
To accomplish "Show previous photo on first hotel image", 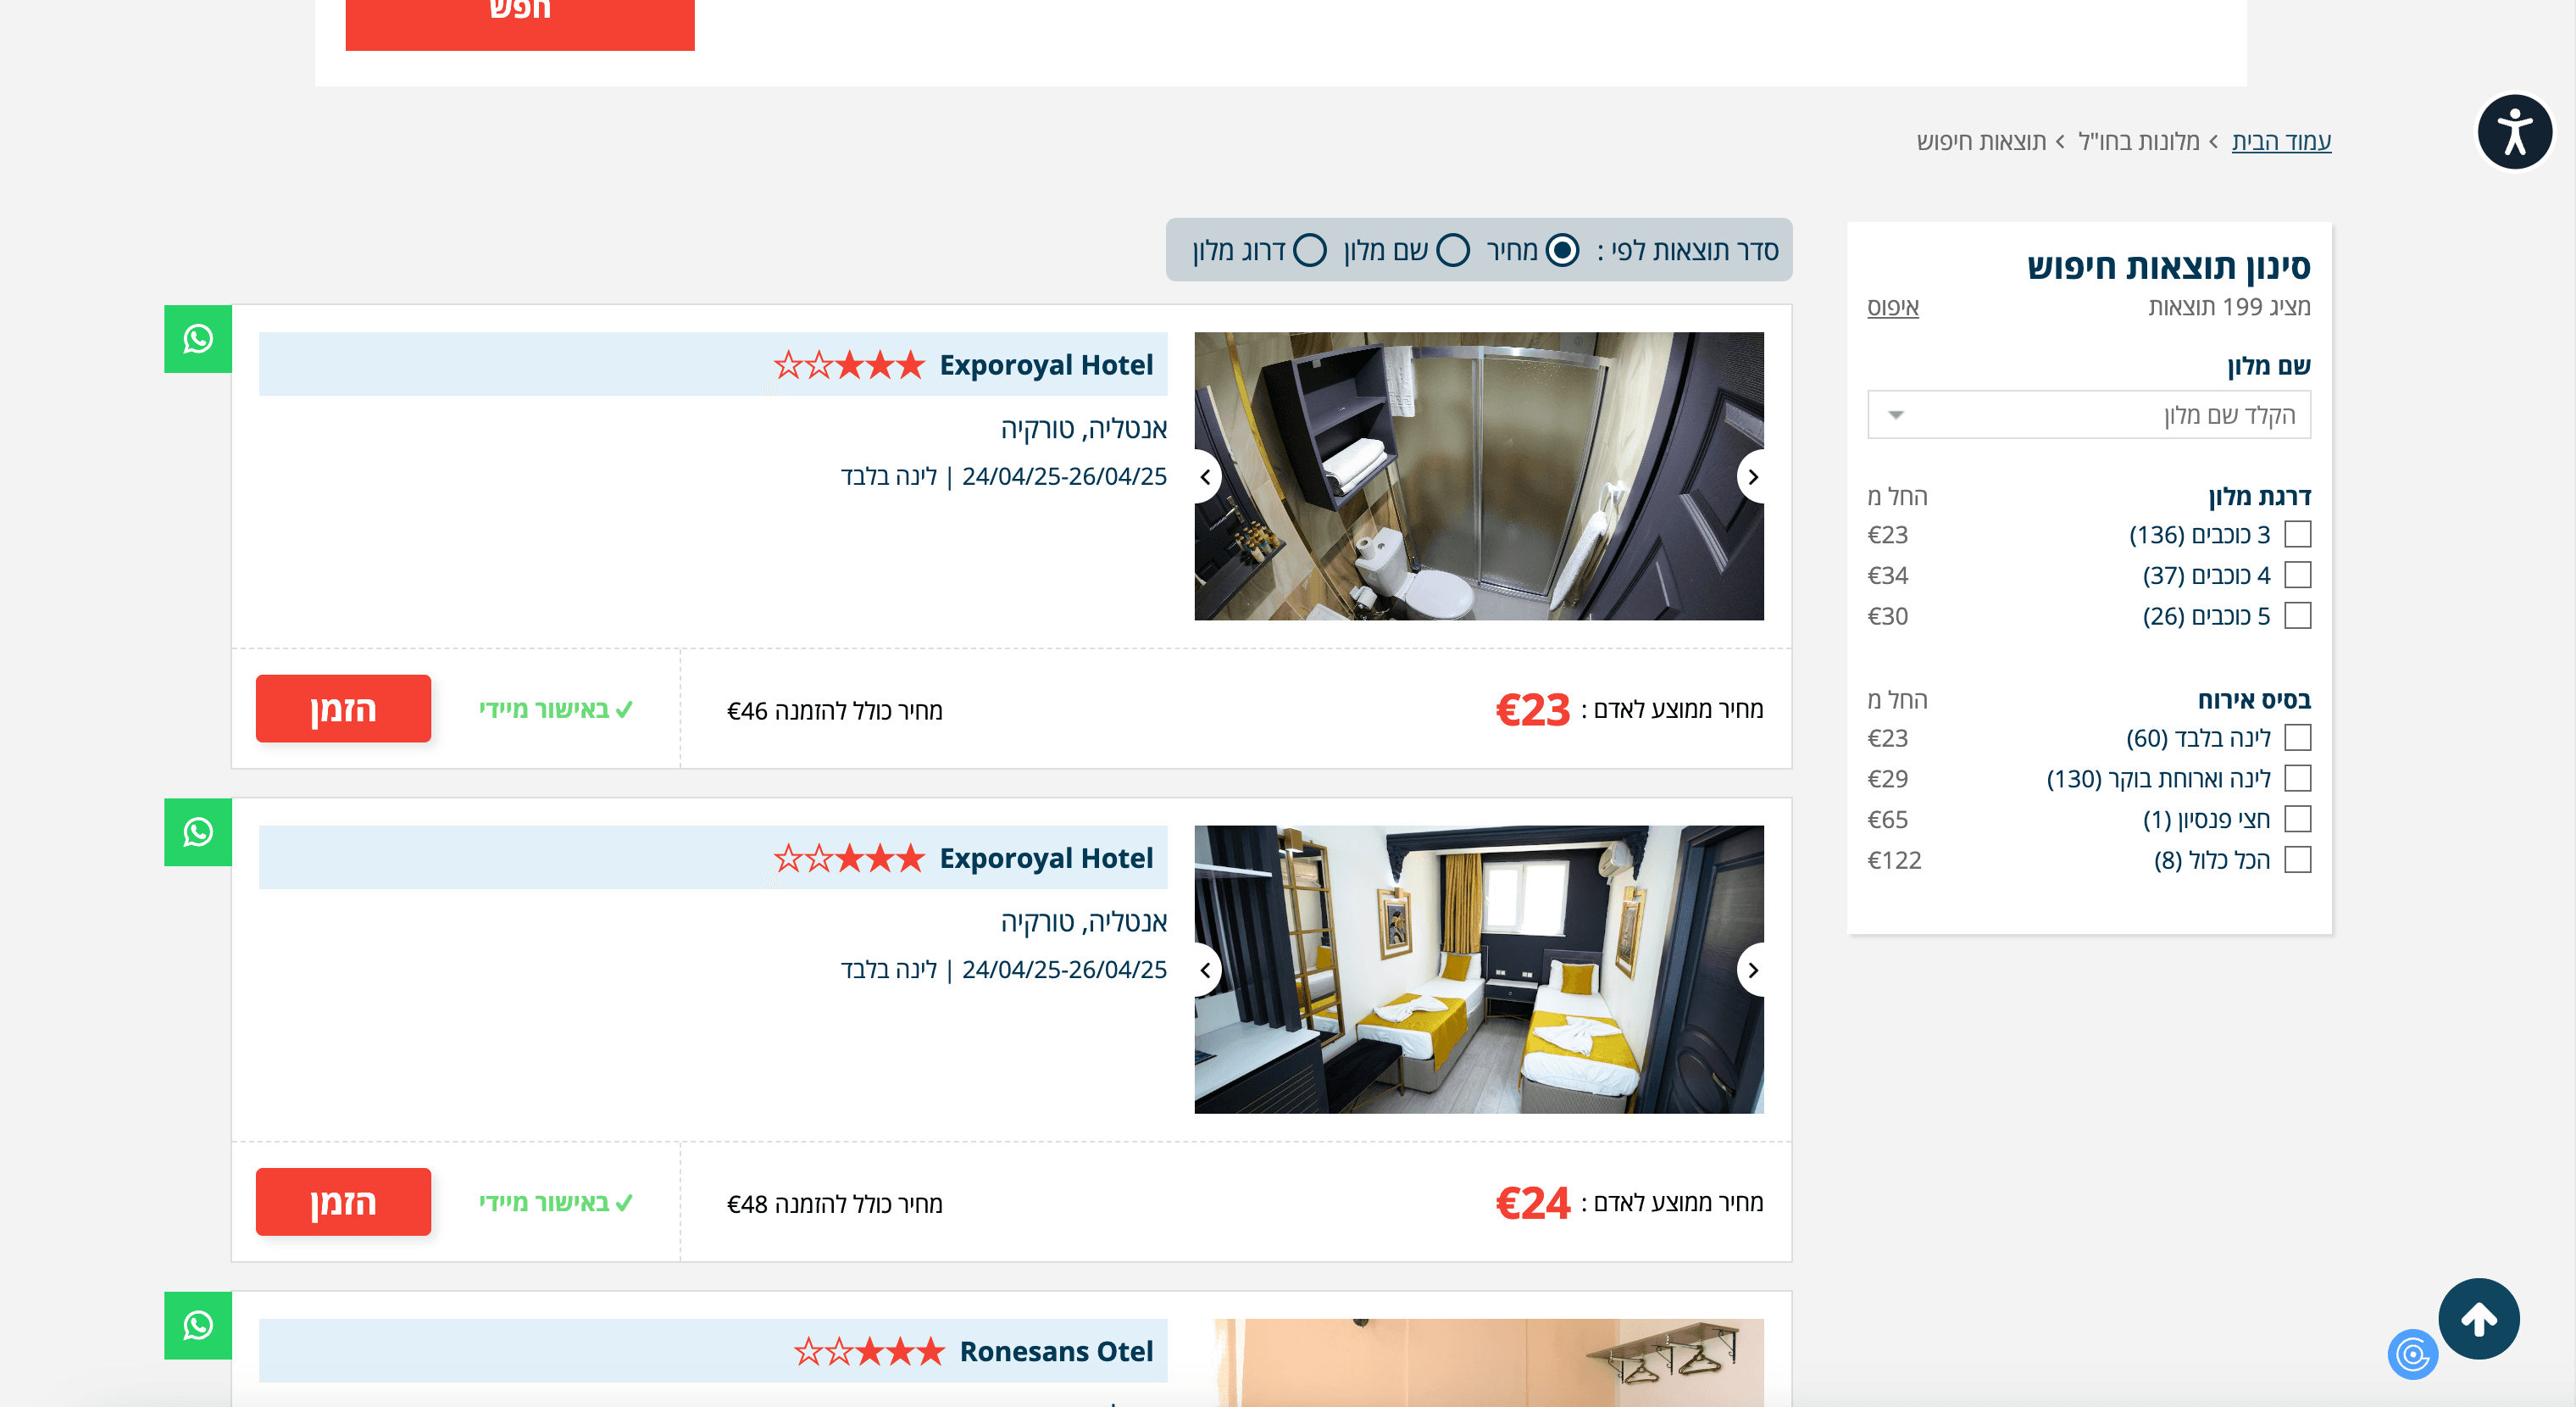I will tap(1206, 477).
